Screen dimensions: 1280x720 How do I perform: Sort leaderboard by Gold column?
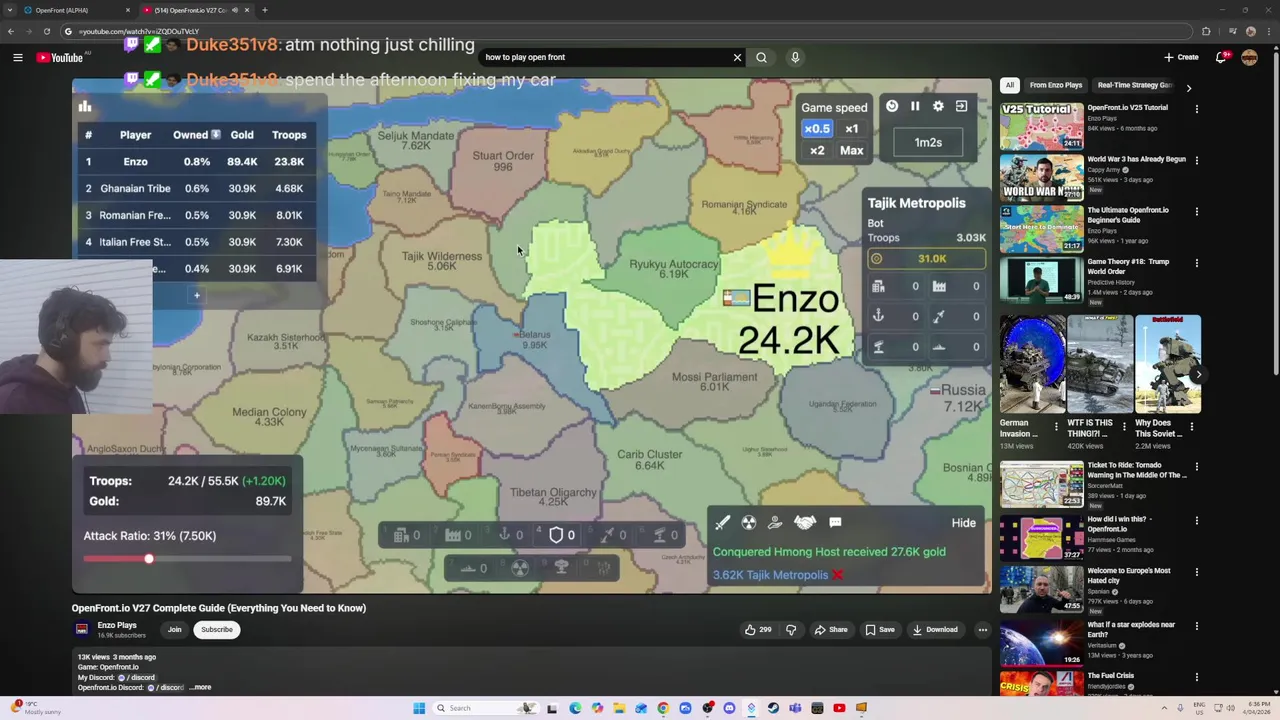242,135
